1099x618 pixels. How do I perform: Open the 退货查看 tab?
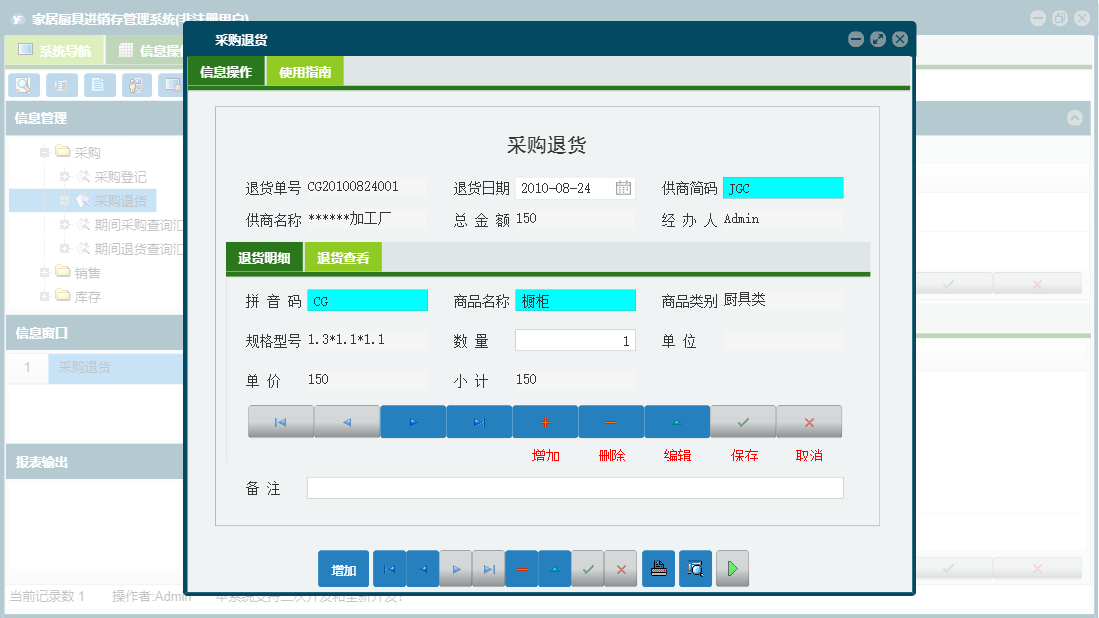pos(344,257)
